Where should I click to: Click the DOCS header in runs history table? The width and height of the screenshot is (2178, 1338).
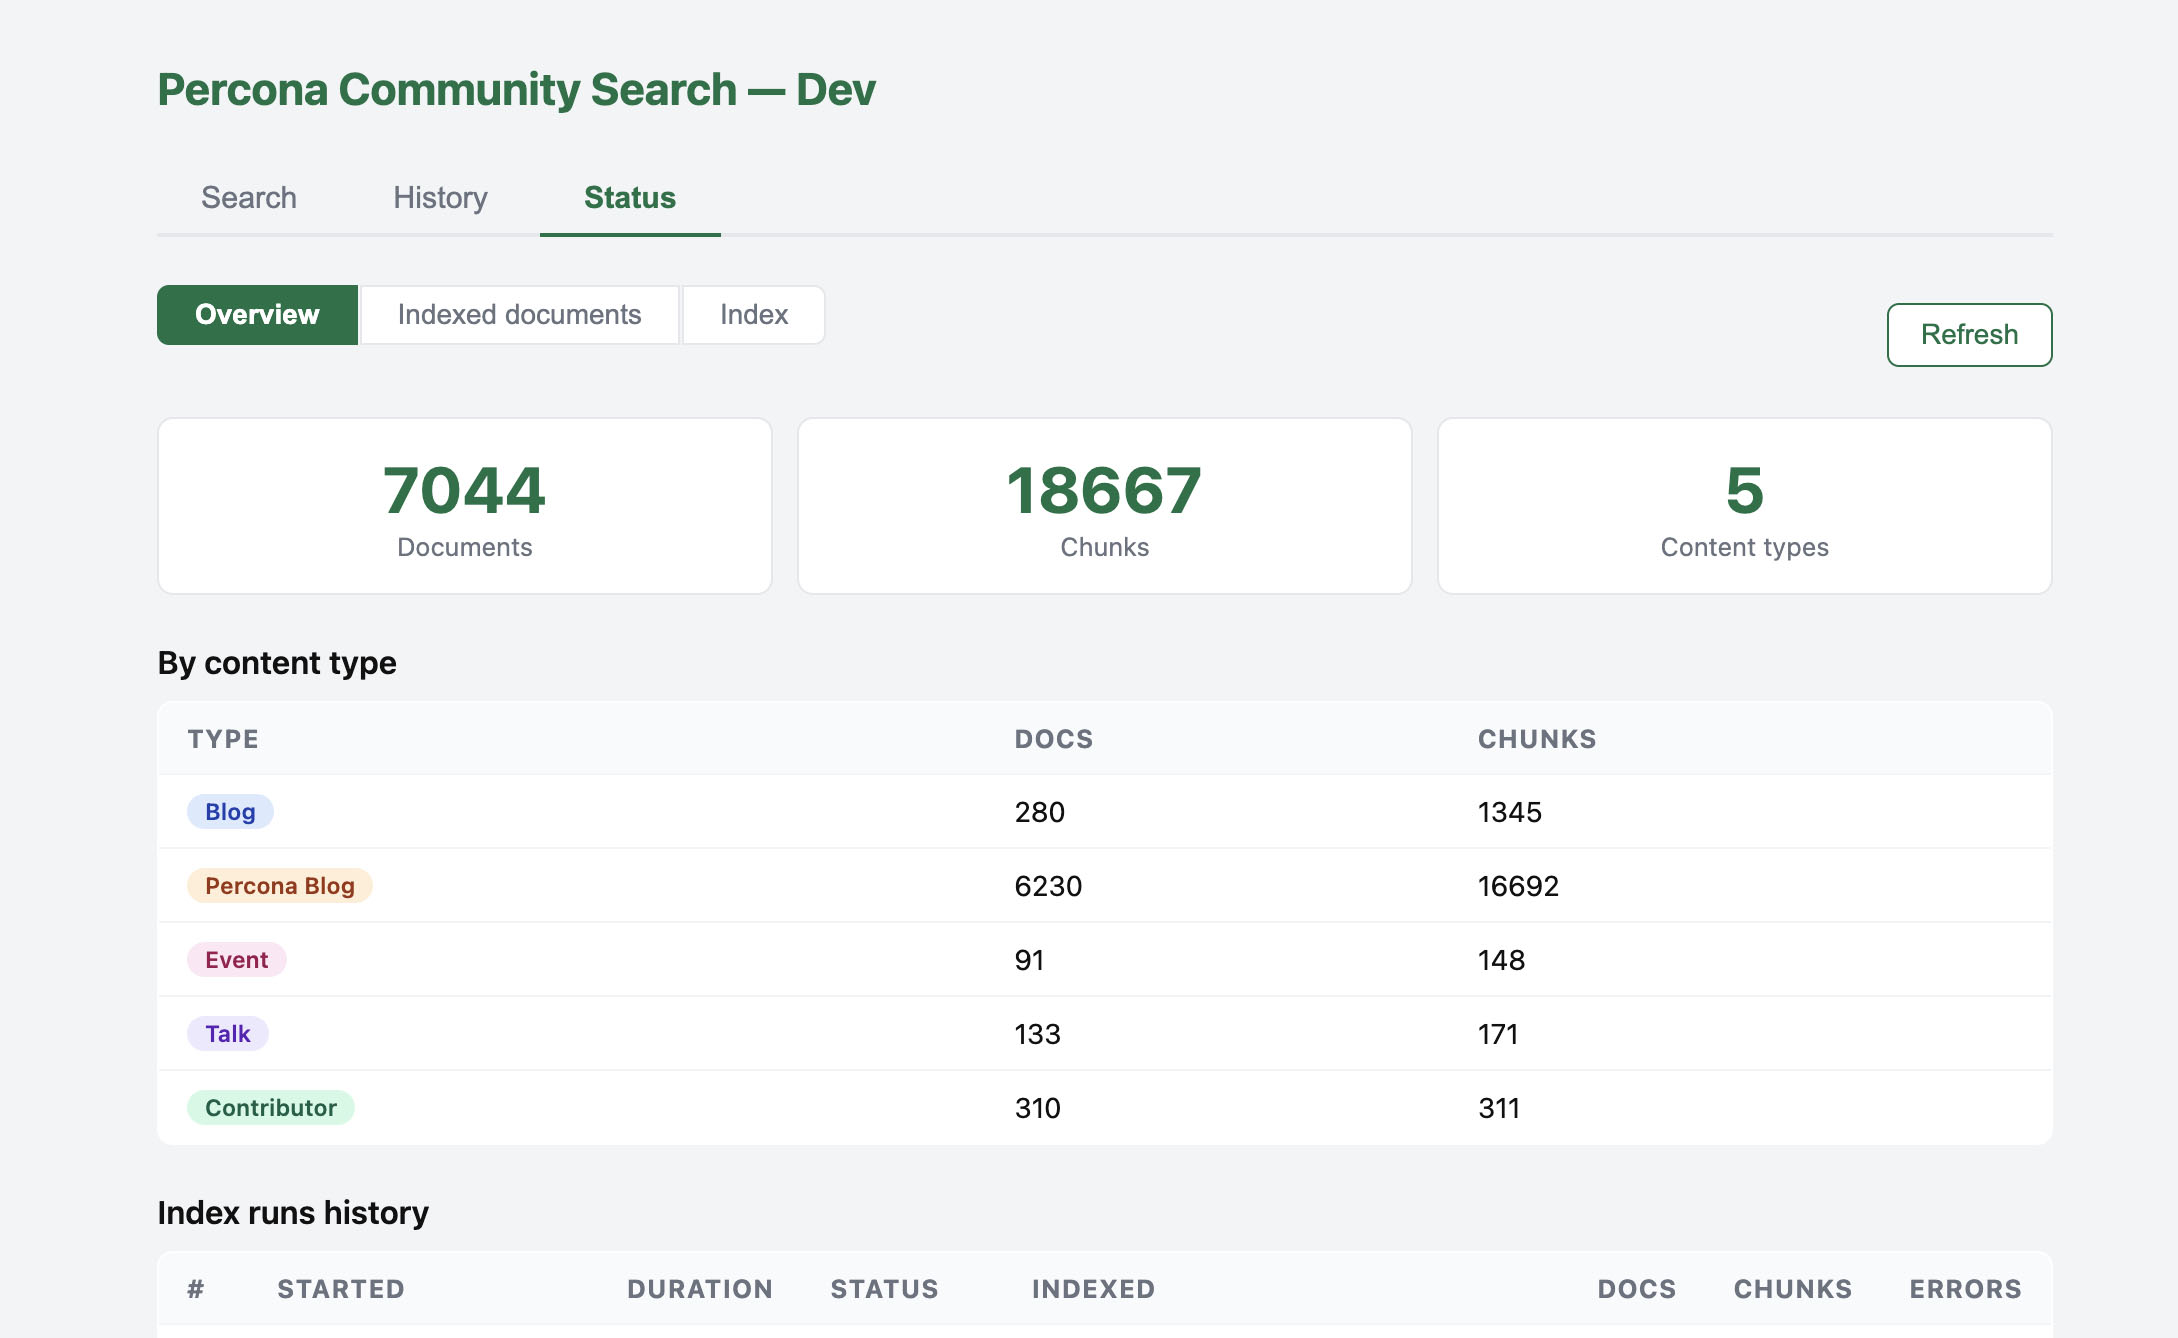click(1637, 1289)
